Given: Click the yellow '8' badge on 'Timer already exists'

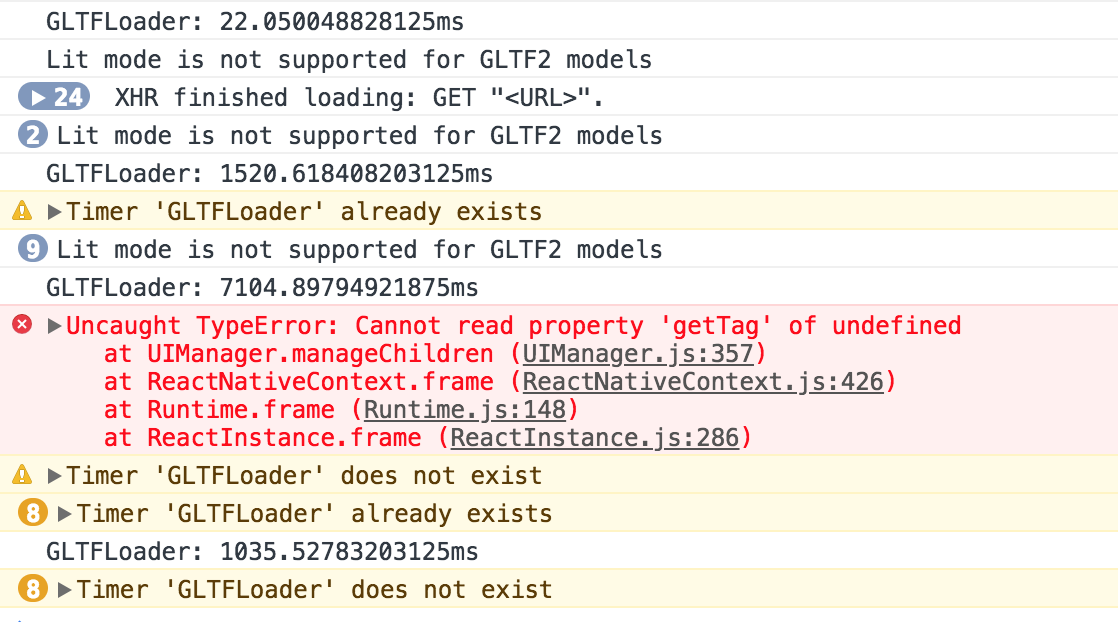Looking at the screenshot, I should [33, 513].
